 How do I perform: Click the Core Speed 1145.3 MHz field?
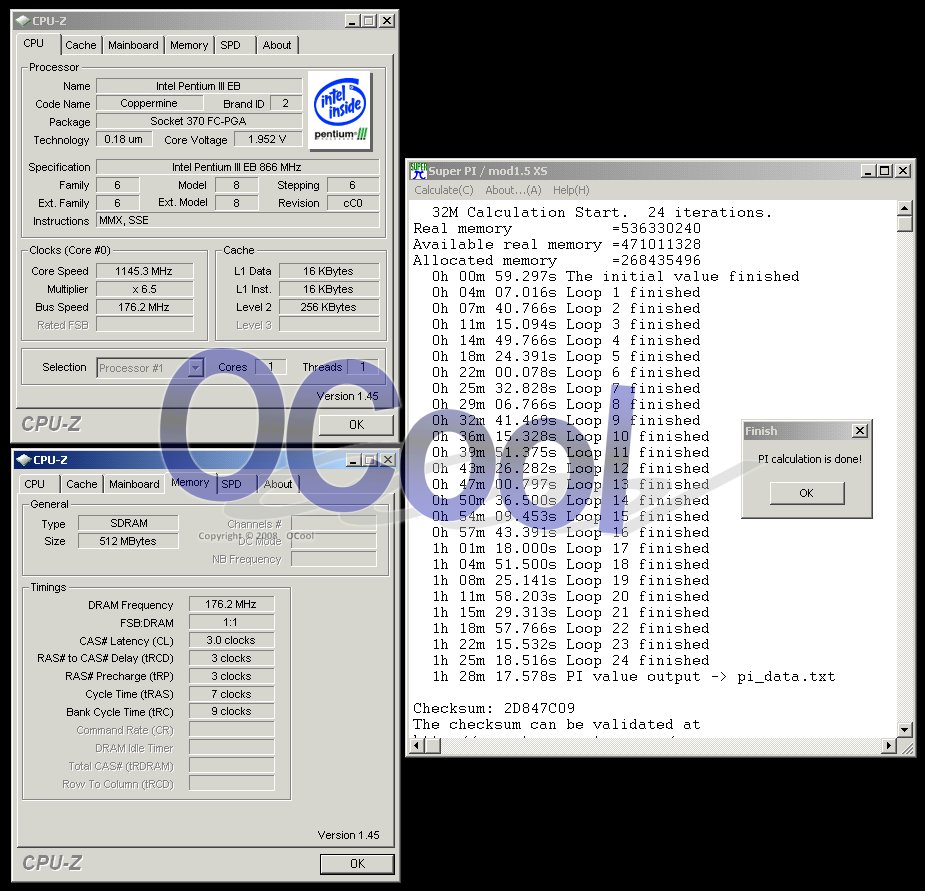point(145,271)
